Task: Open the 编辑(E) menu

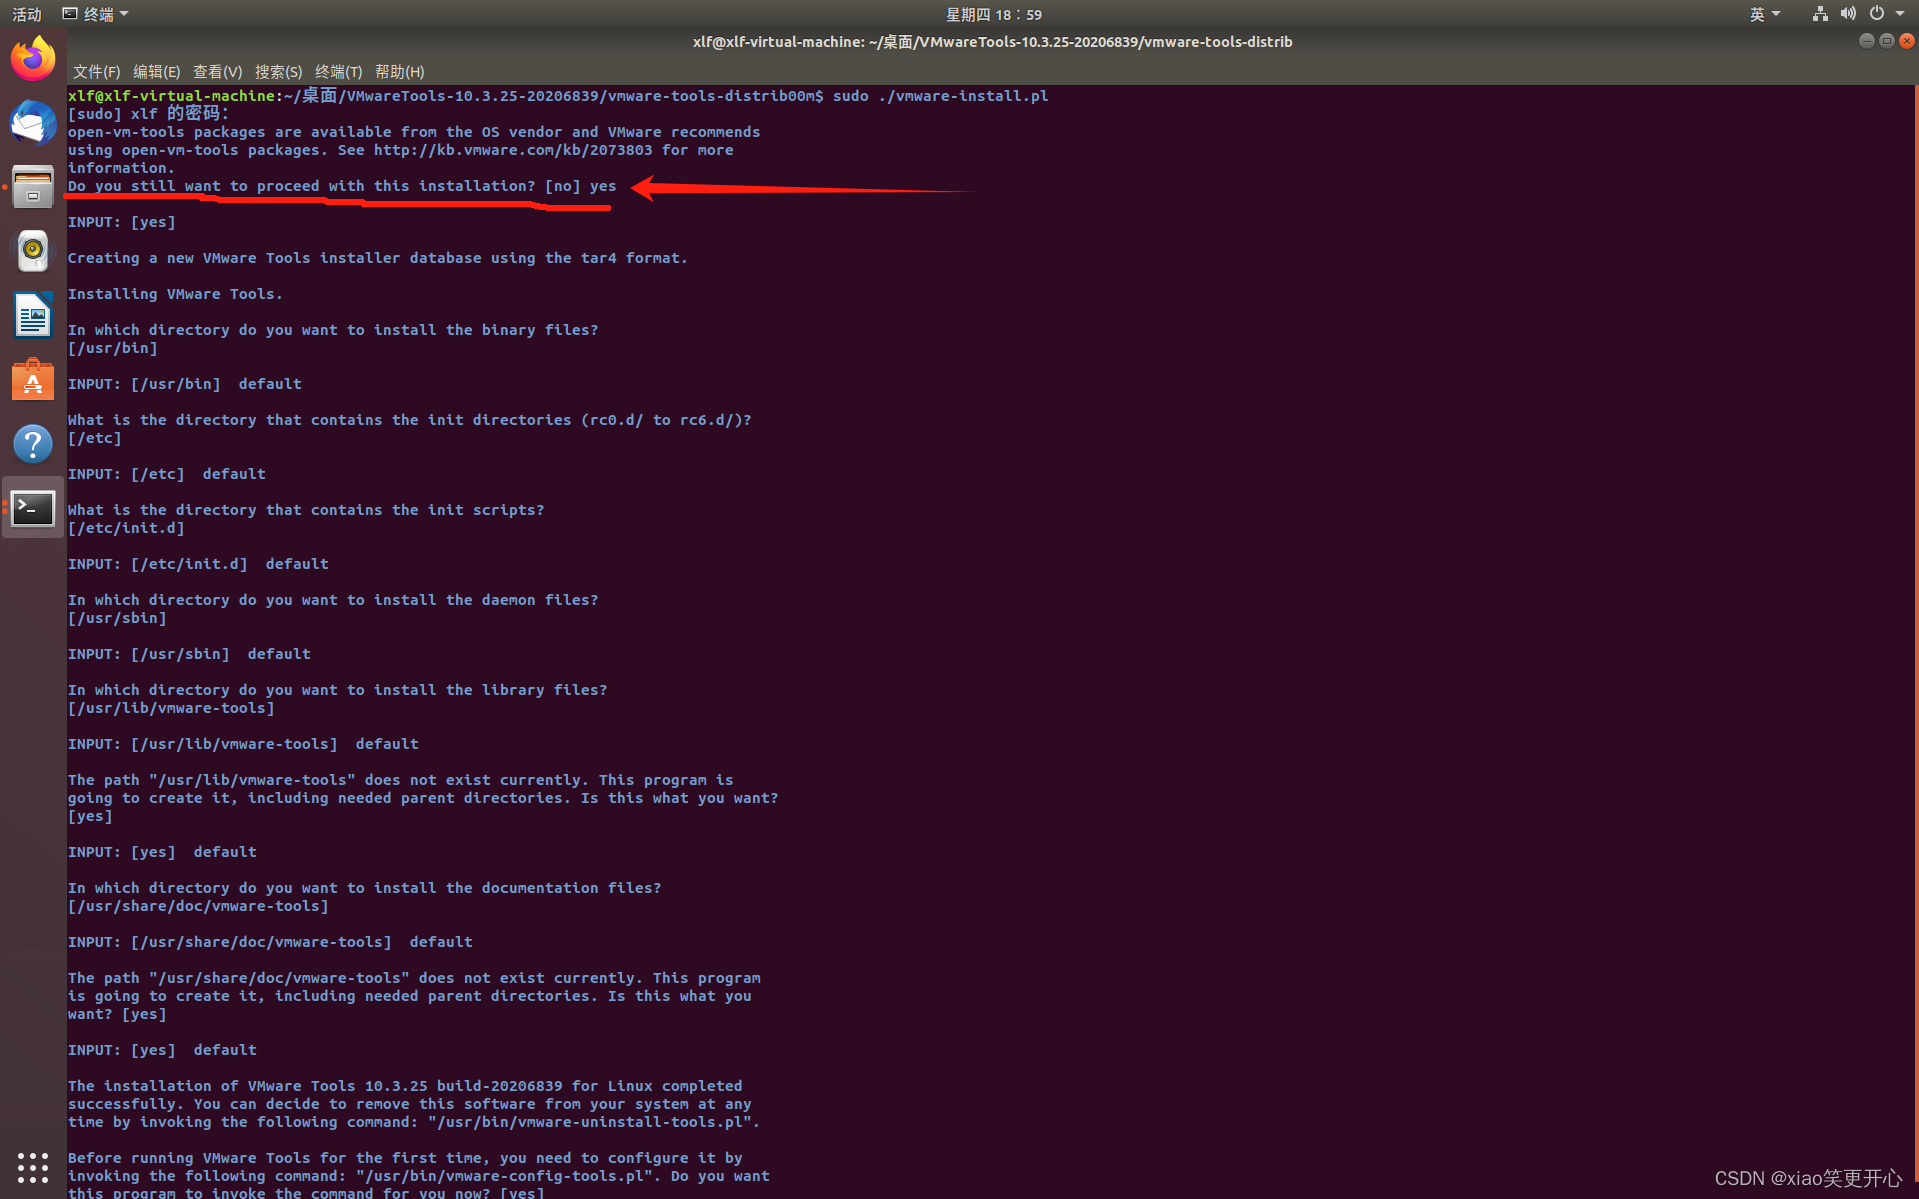Action: click(156, 72)
